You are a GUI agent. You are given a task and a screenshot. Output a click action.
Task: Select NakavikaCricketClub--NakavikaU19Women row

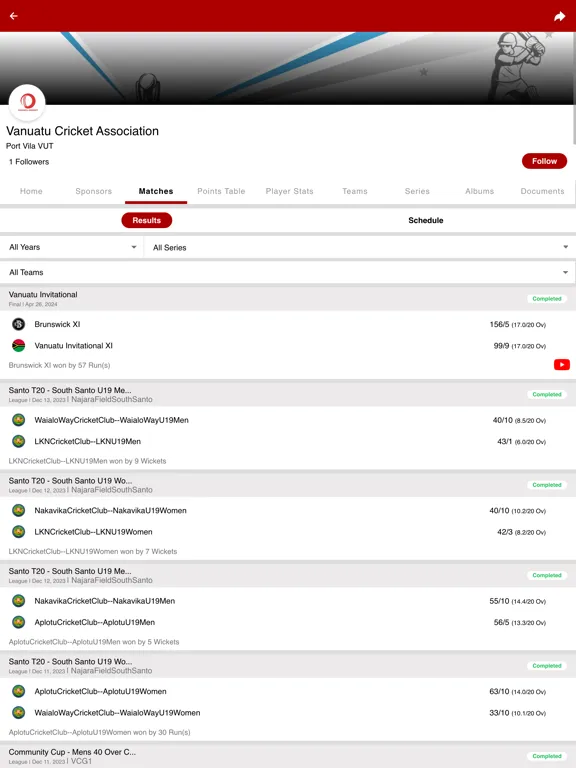coord(288,511)
